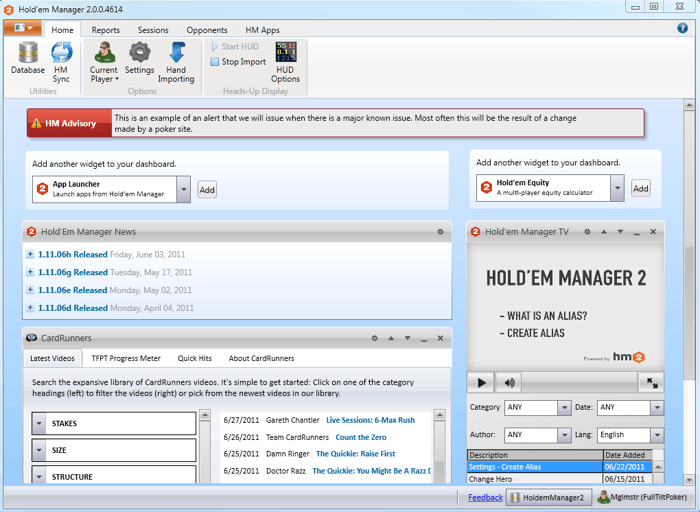
Task: Close Hold'em Manager TV widget
Action: click(653, 232)
